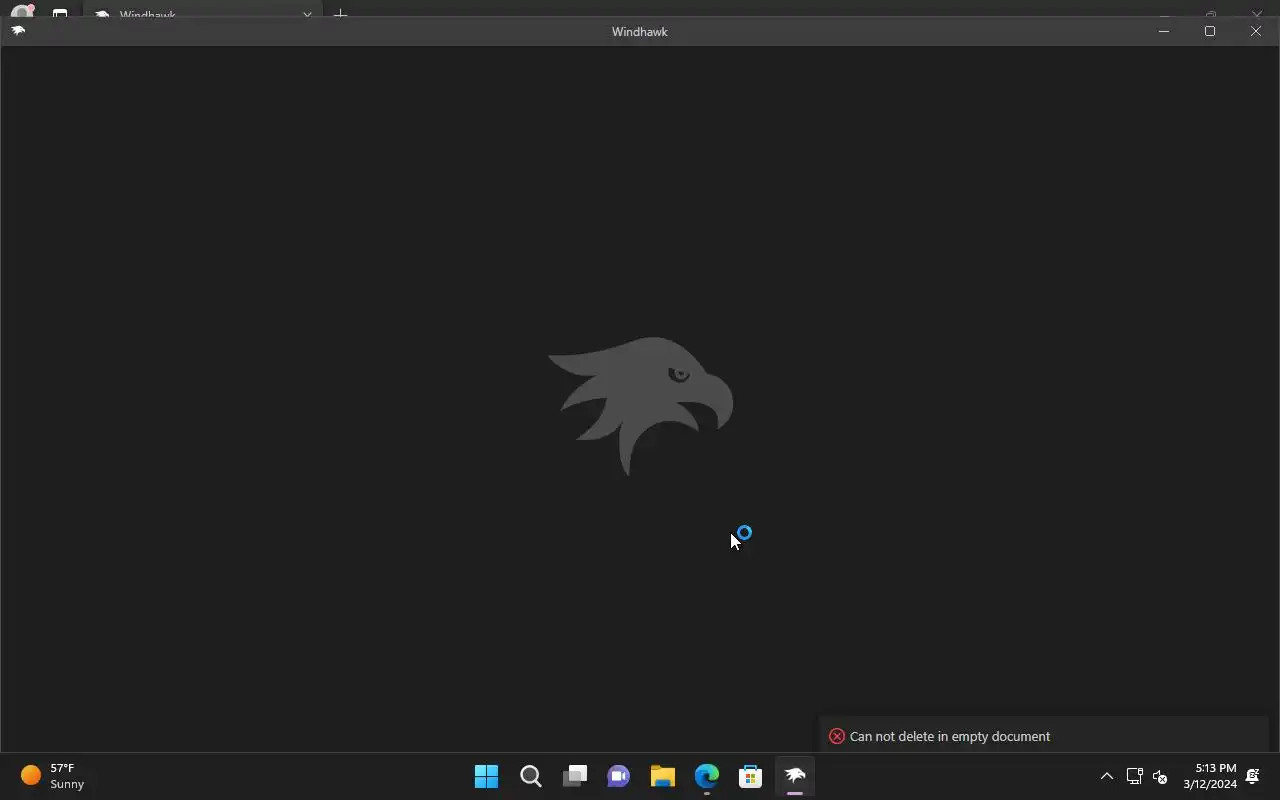Open the notification center bell icon
The image size is (1280, 800).
[1253, 776]
